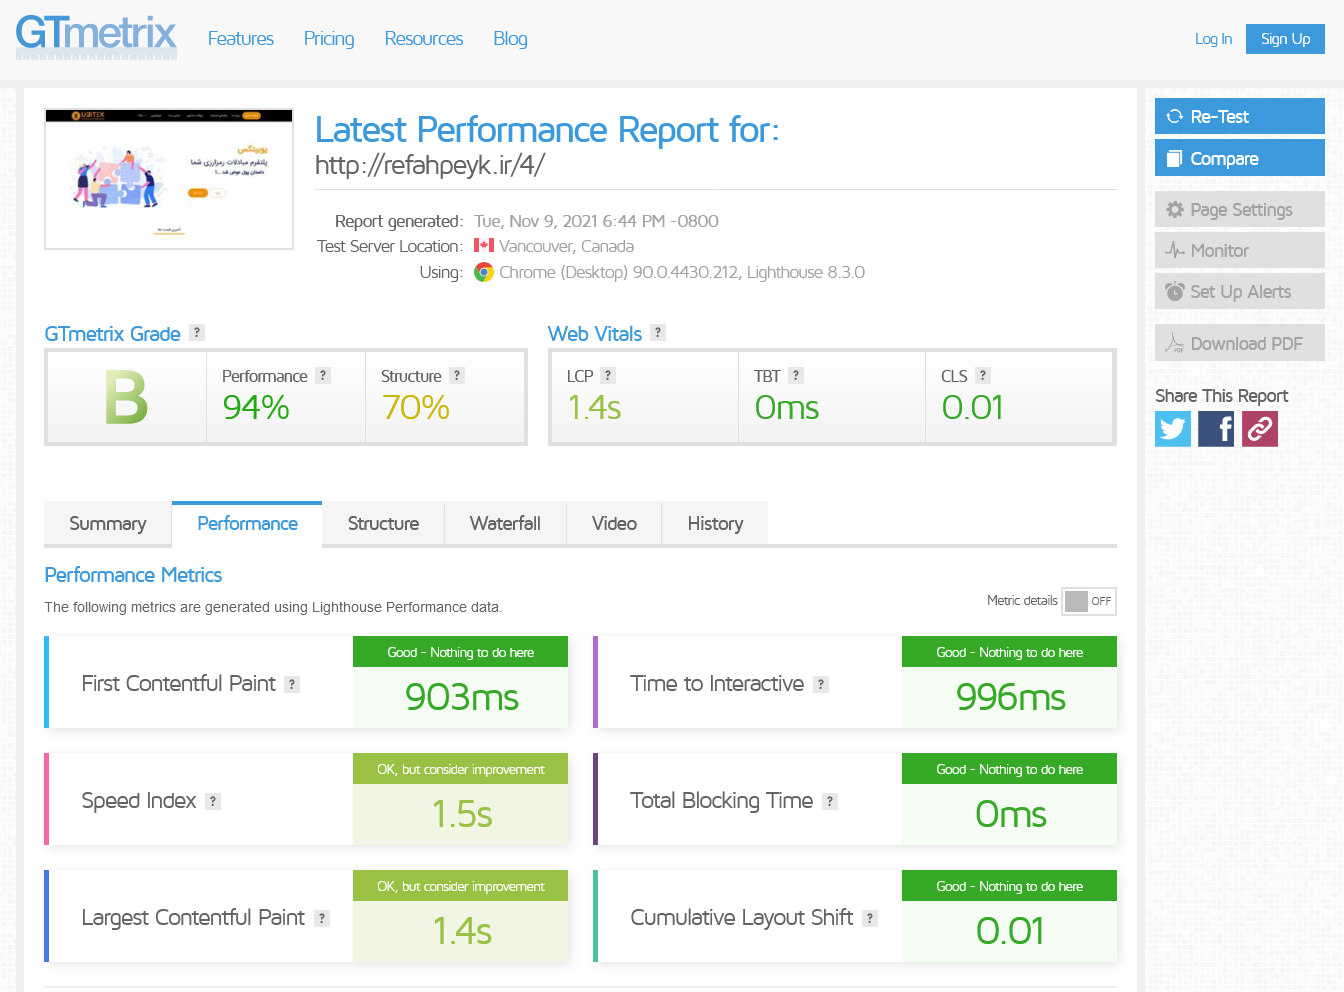Toggle the Metric details switch
This screenshot has width=1344, height=992.
tap(1088, 601)
